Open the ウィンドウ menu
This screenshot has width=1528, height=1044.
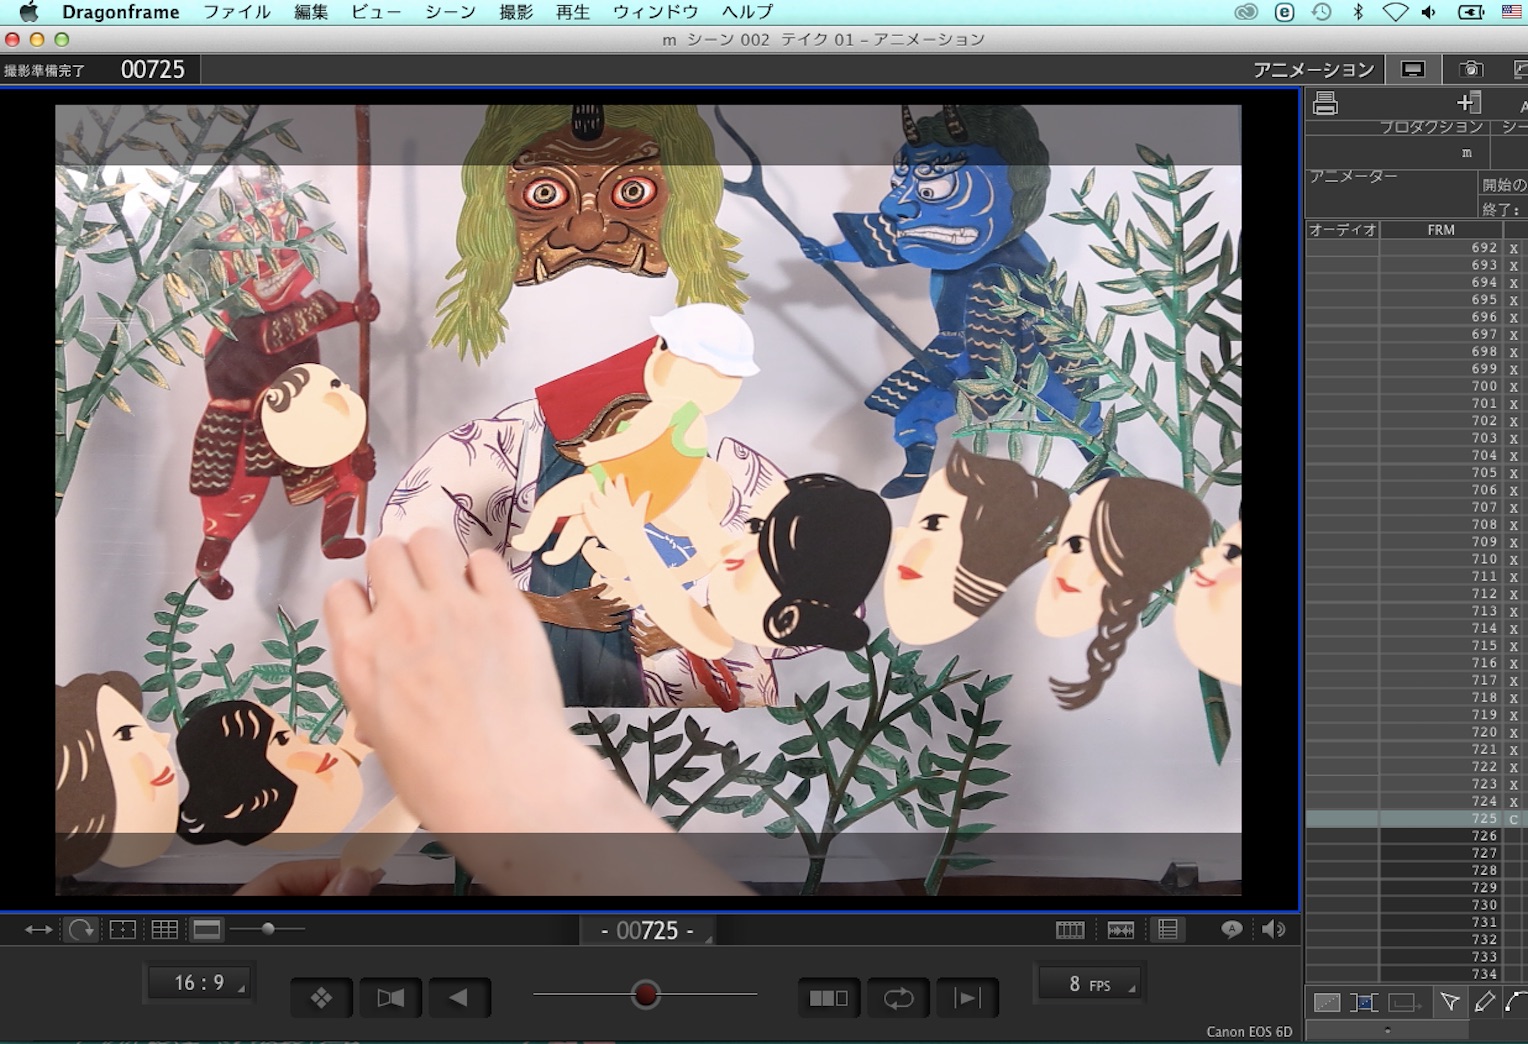pos(655,12)
